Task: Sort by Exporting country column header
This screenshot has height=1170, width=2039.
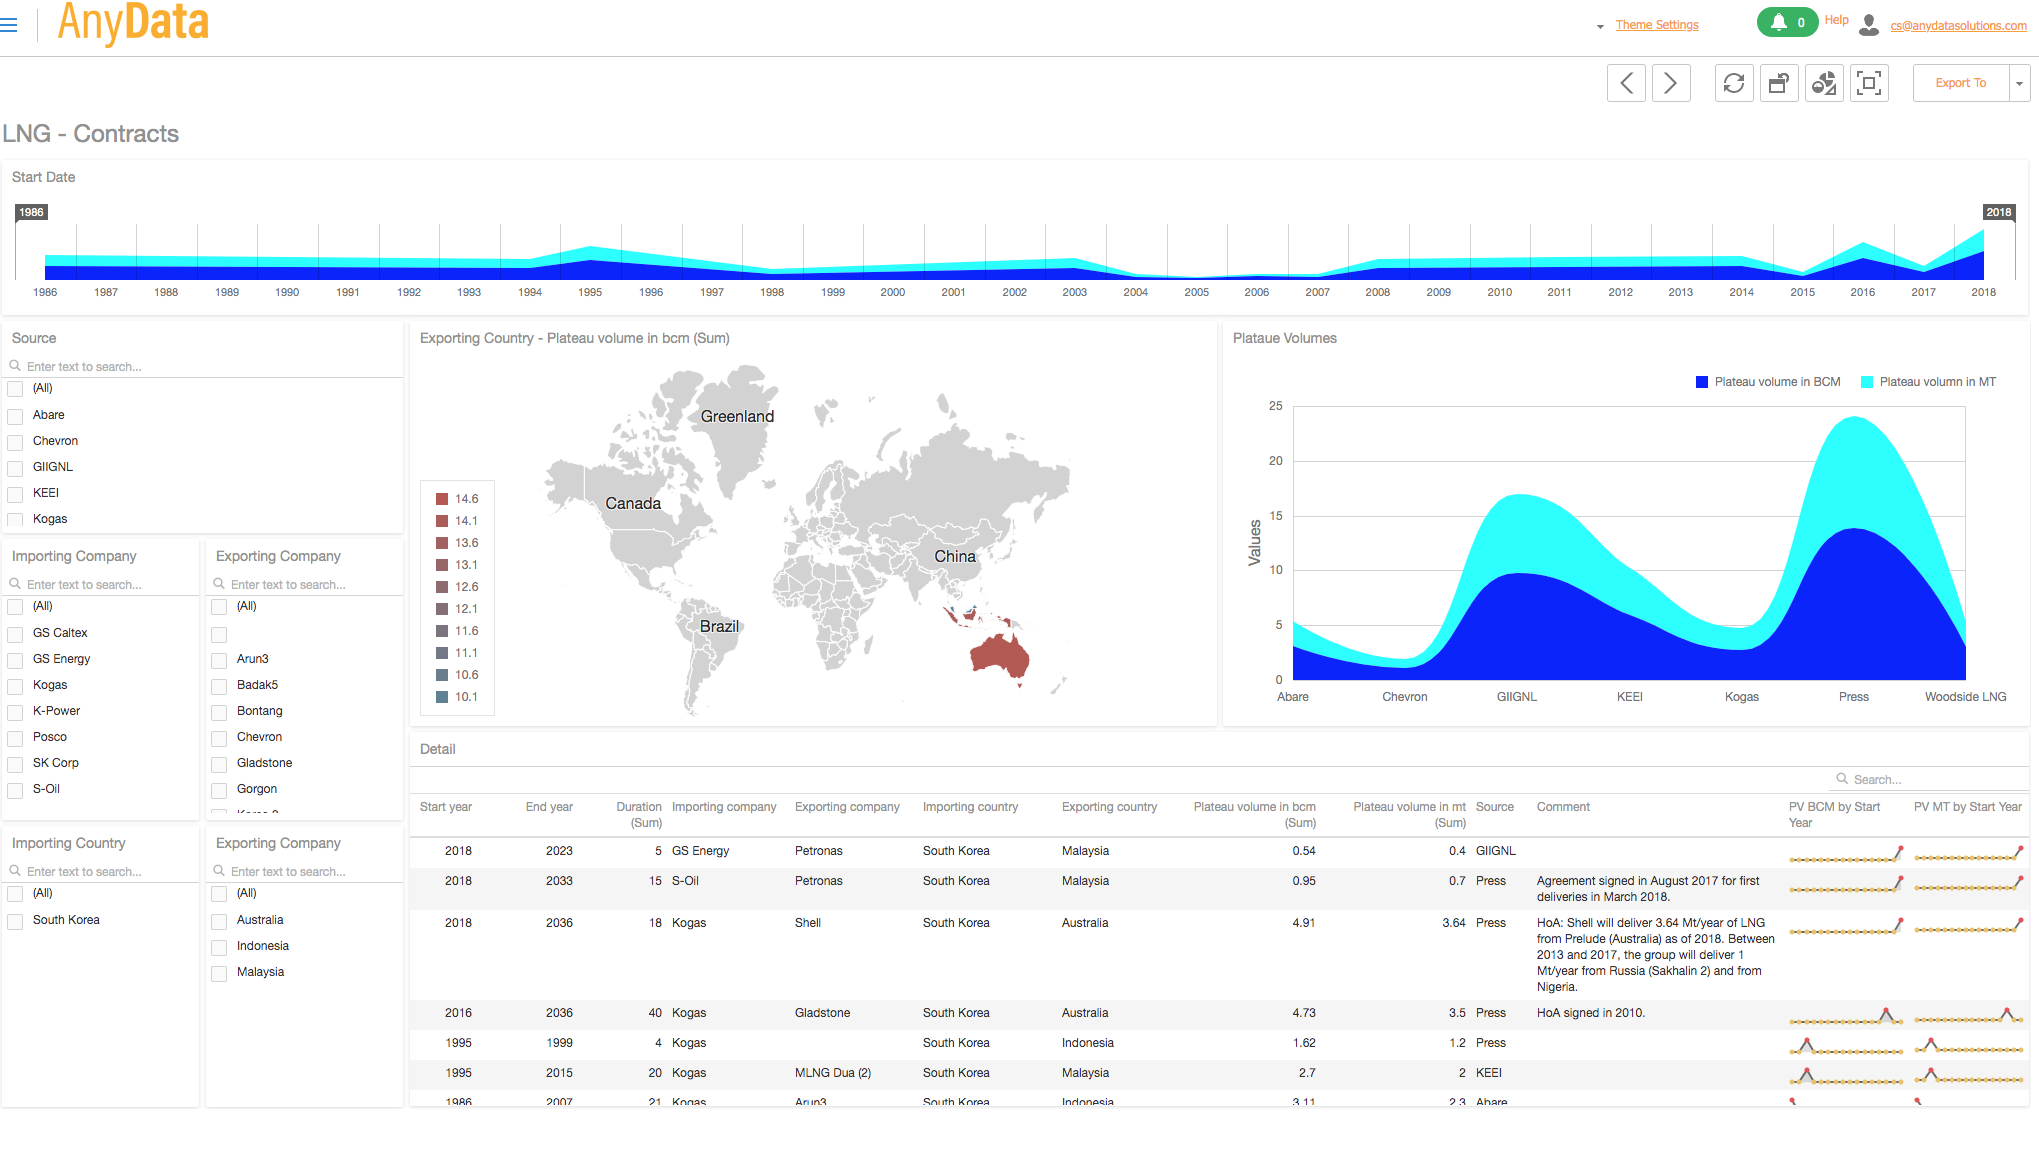Action: (1109, 807)
